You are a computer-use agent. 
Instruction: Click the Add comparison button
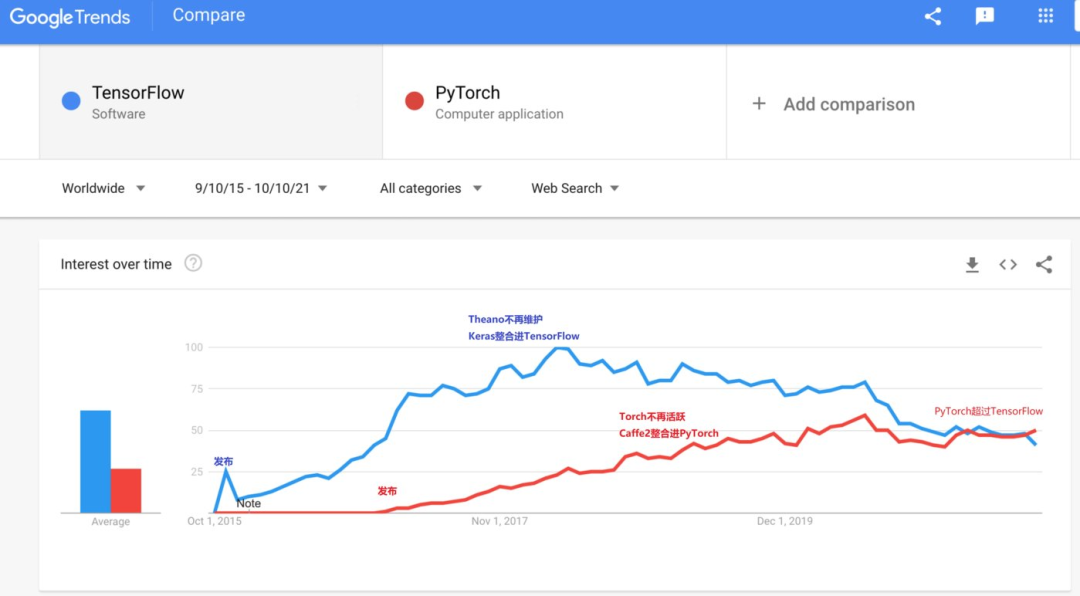point(848,104)
